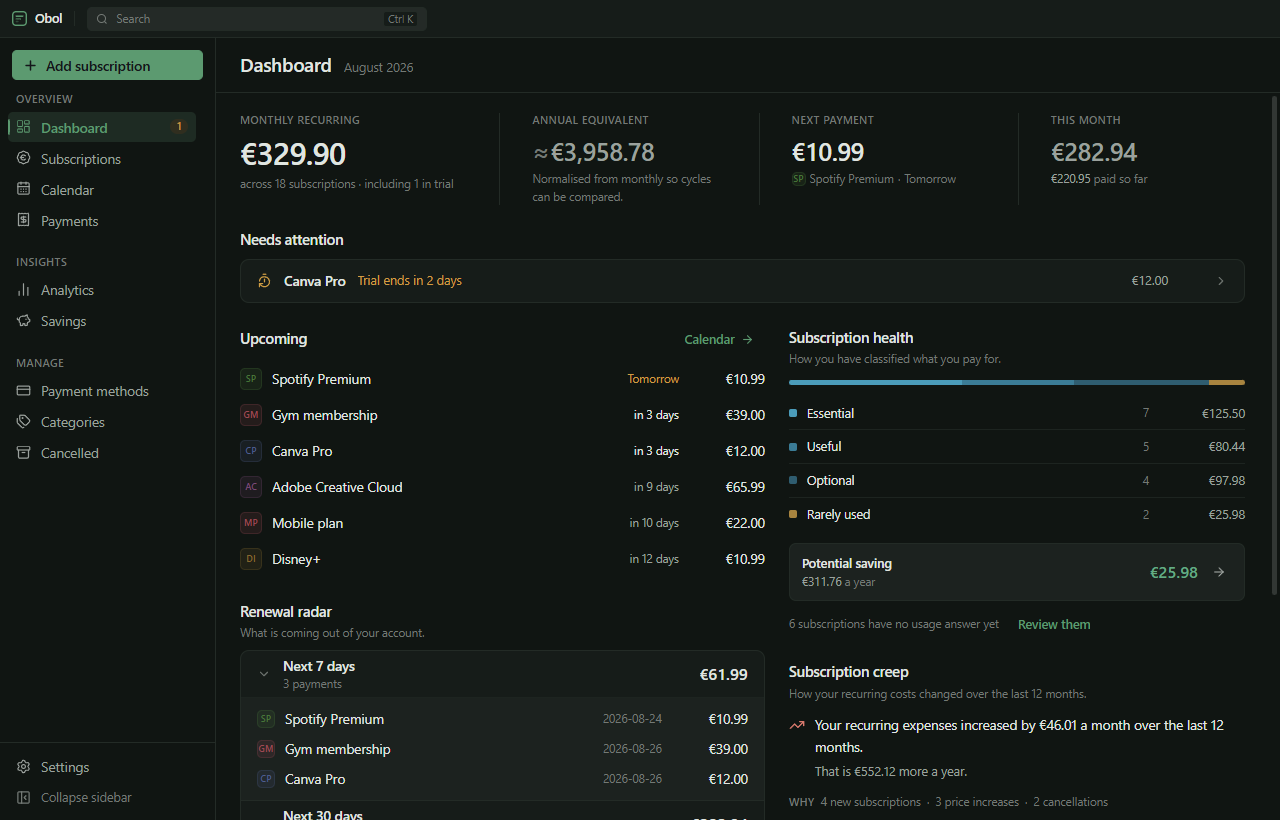Screen dimensions: 1280x820
Task: Go to Subscriptions in sidebar
Action: [x=102, y=158]
